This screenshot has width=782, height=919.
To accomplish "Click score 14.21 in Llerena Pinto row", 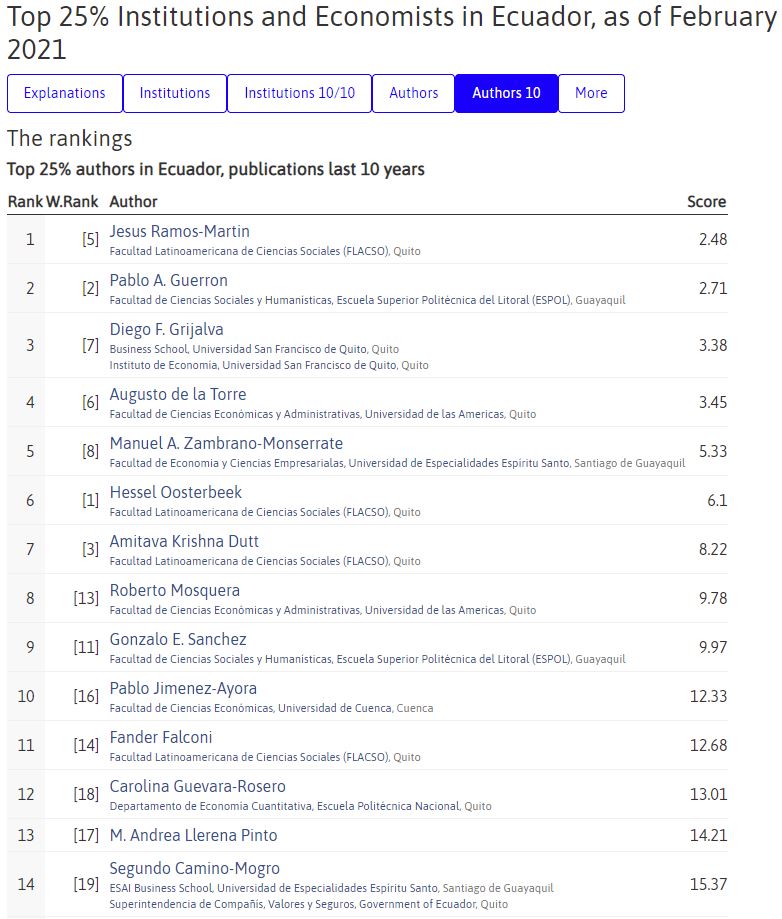I will click(709, 836).
